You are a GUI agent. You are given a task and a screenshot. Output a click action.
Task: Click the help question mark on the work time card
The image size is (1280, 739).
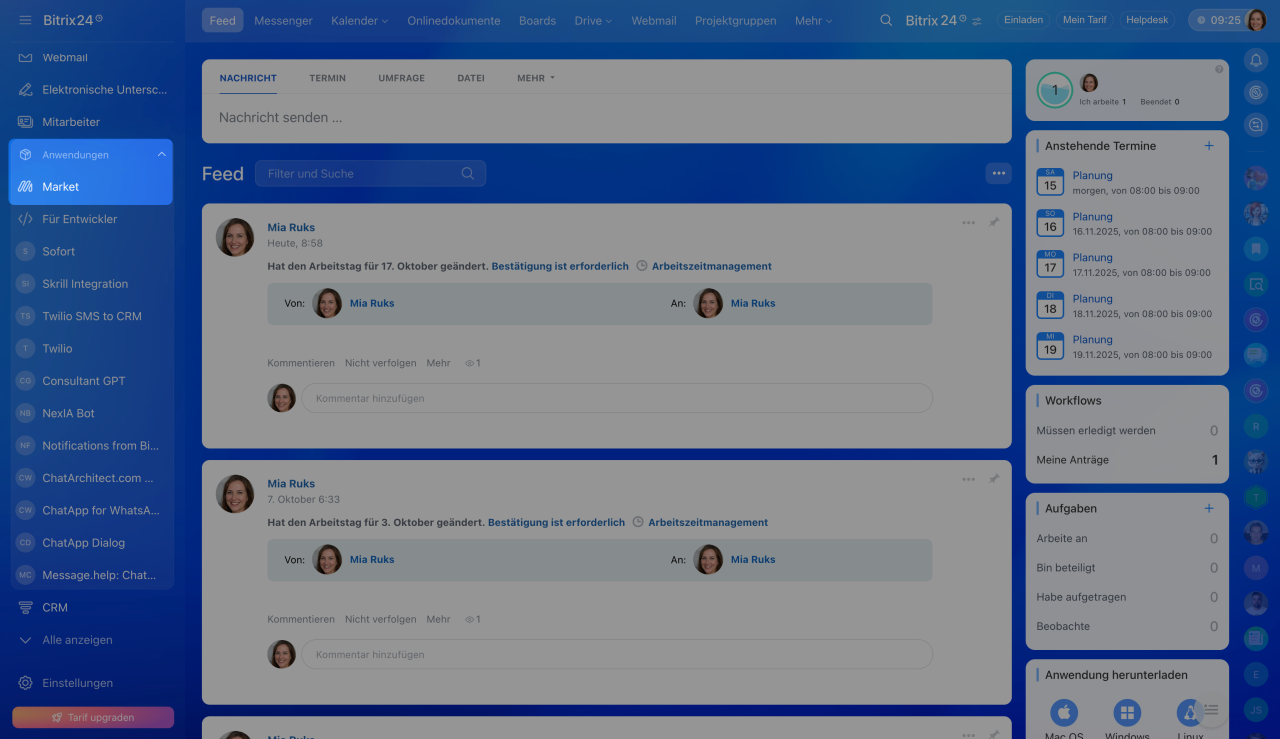tap(1219, 69)
